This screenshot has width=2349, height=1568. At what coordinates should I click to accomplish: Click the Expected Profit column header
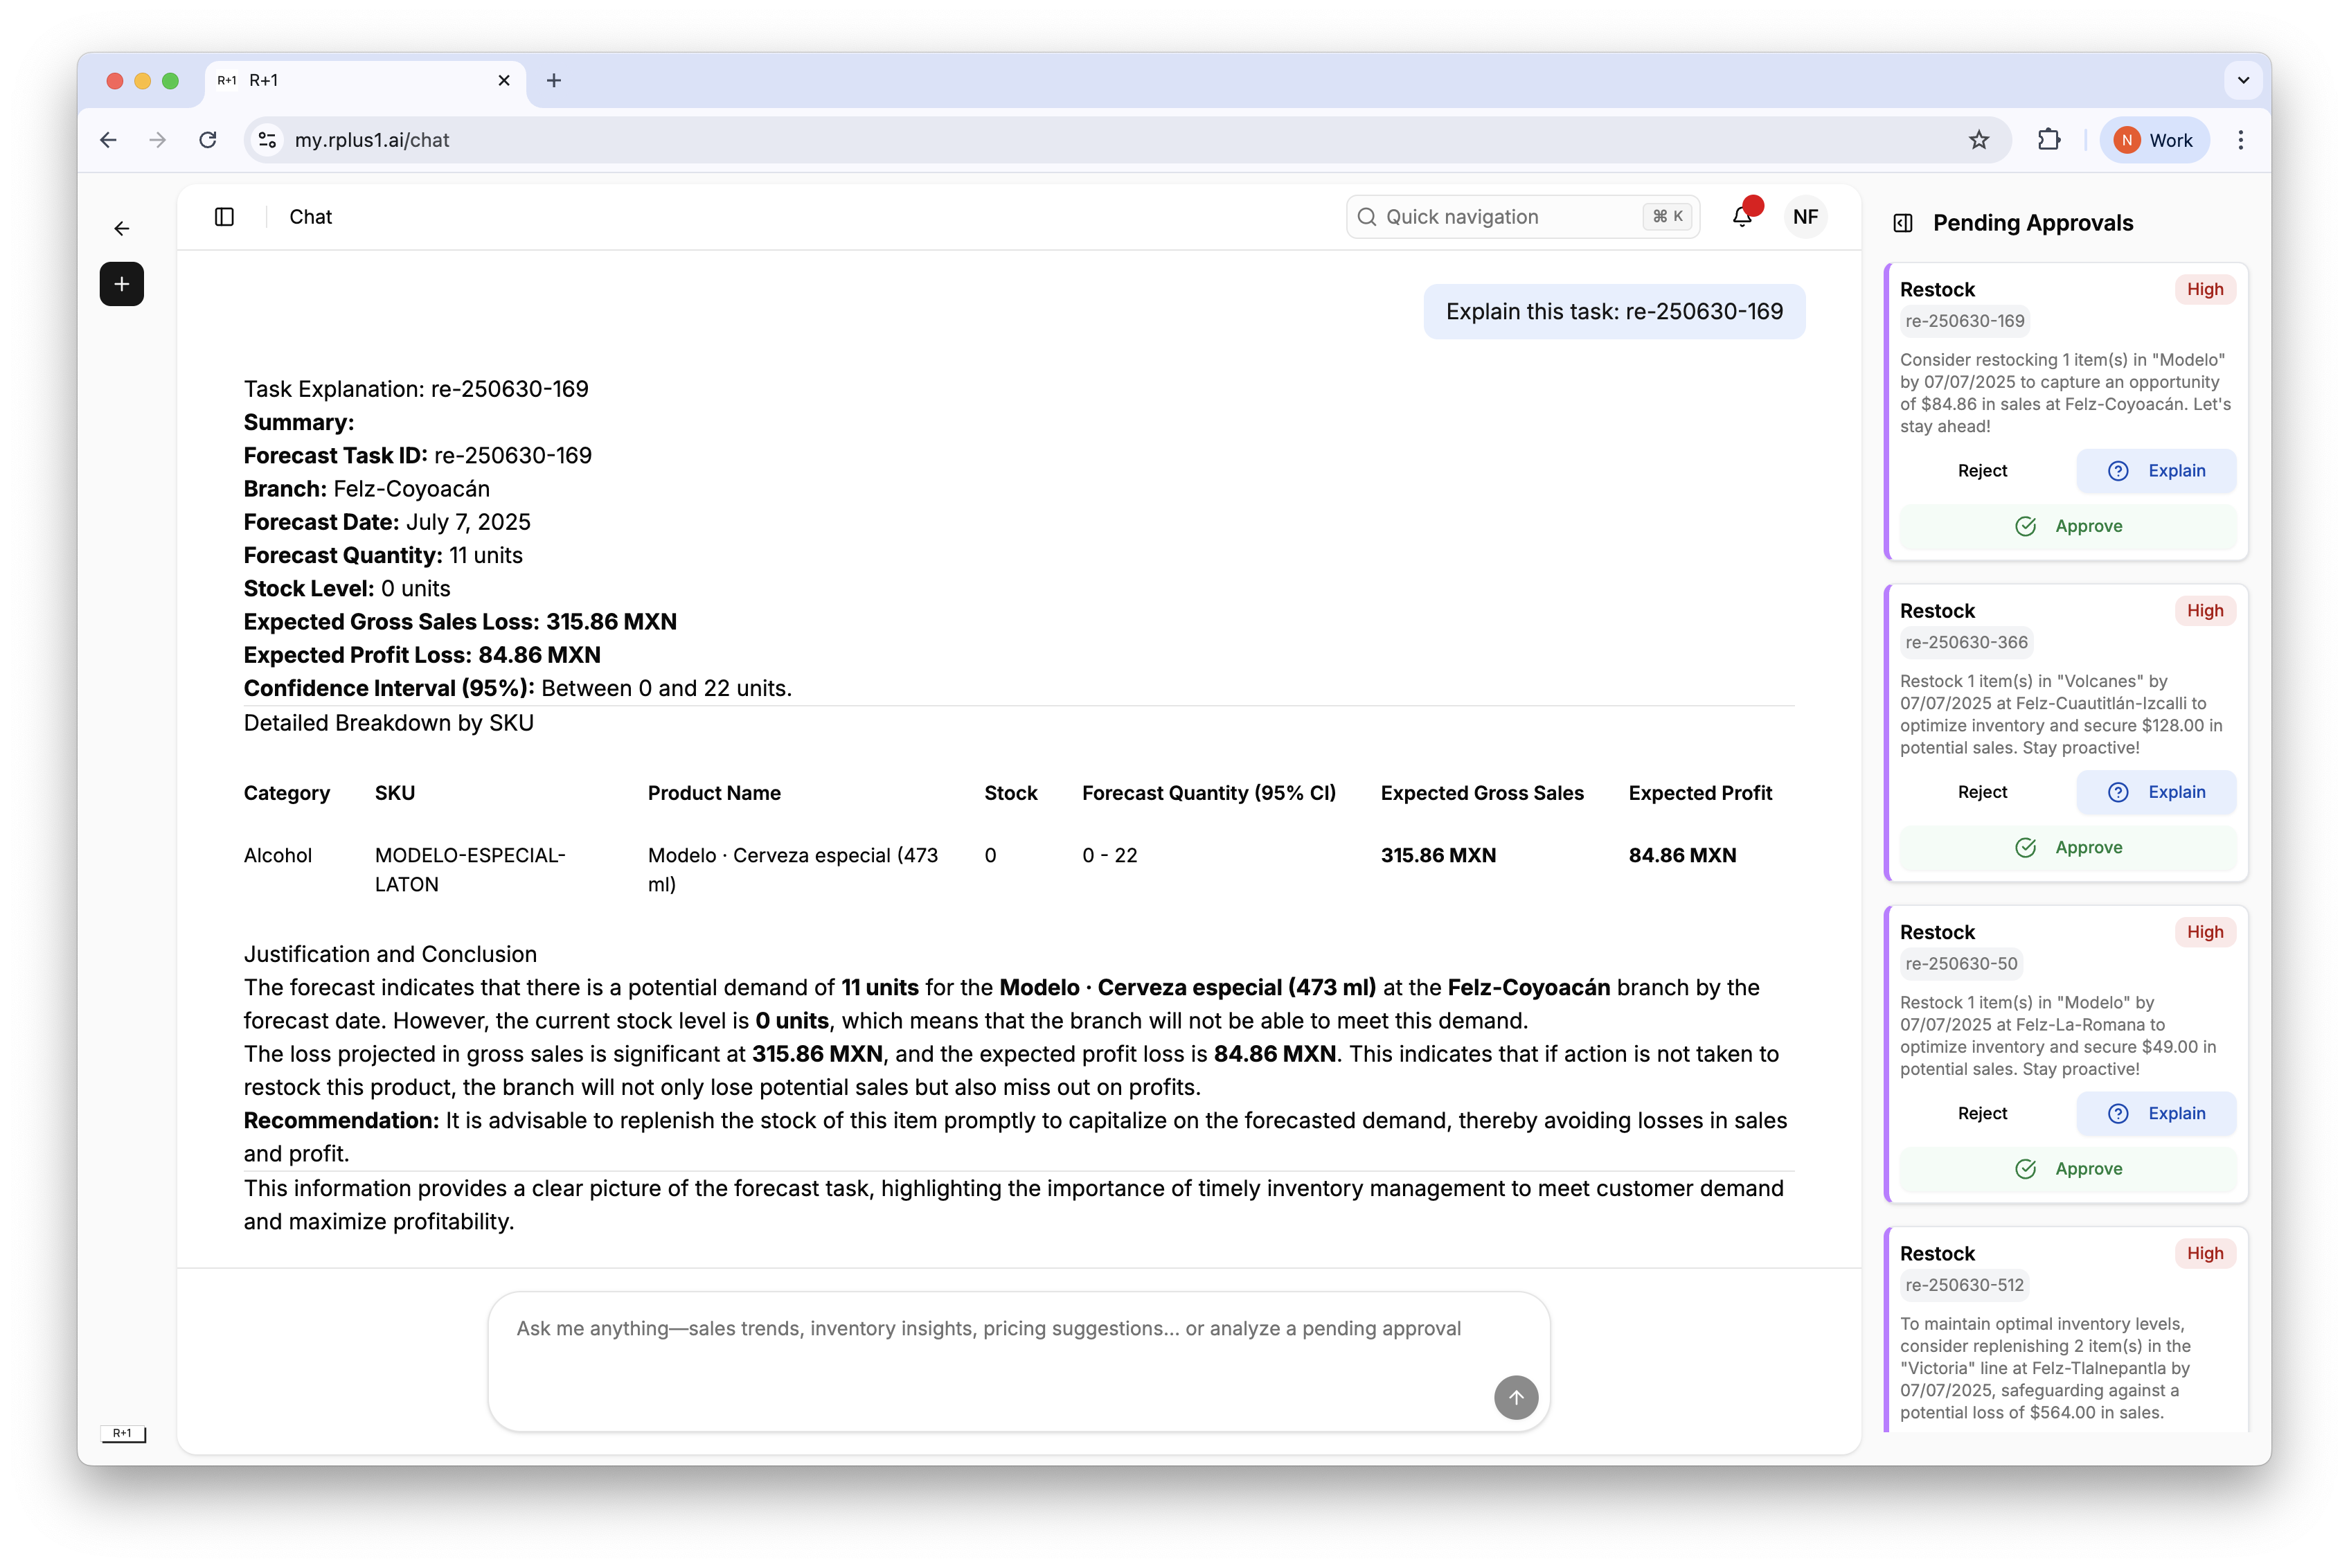pos(1700,793)
